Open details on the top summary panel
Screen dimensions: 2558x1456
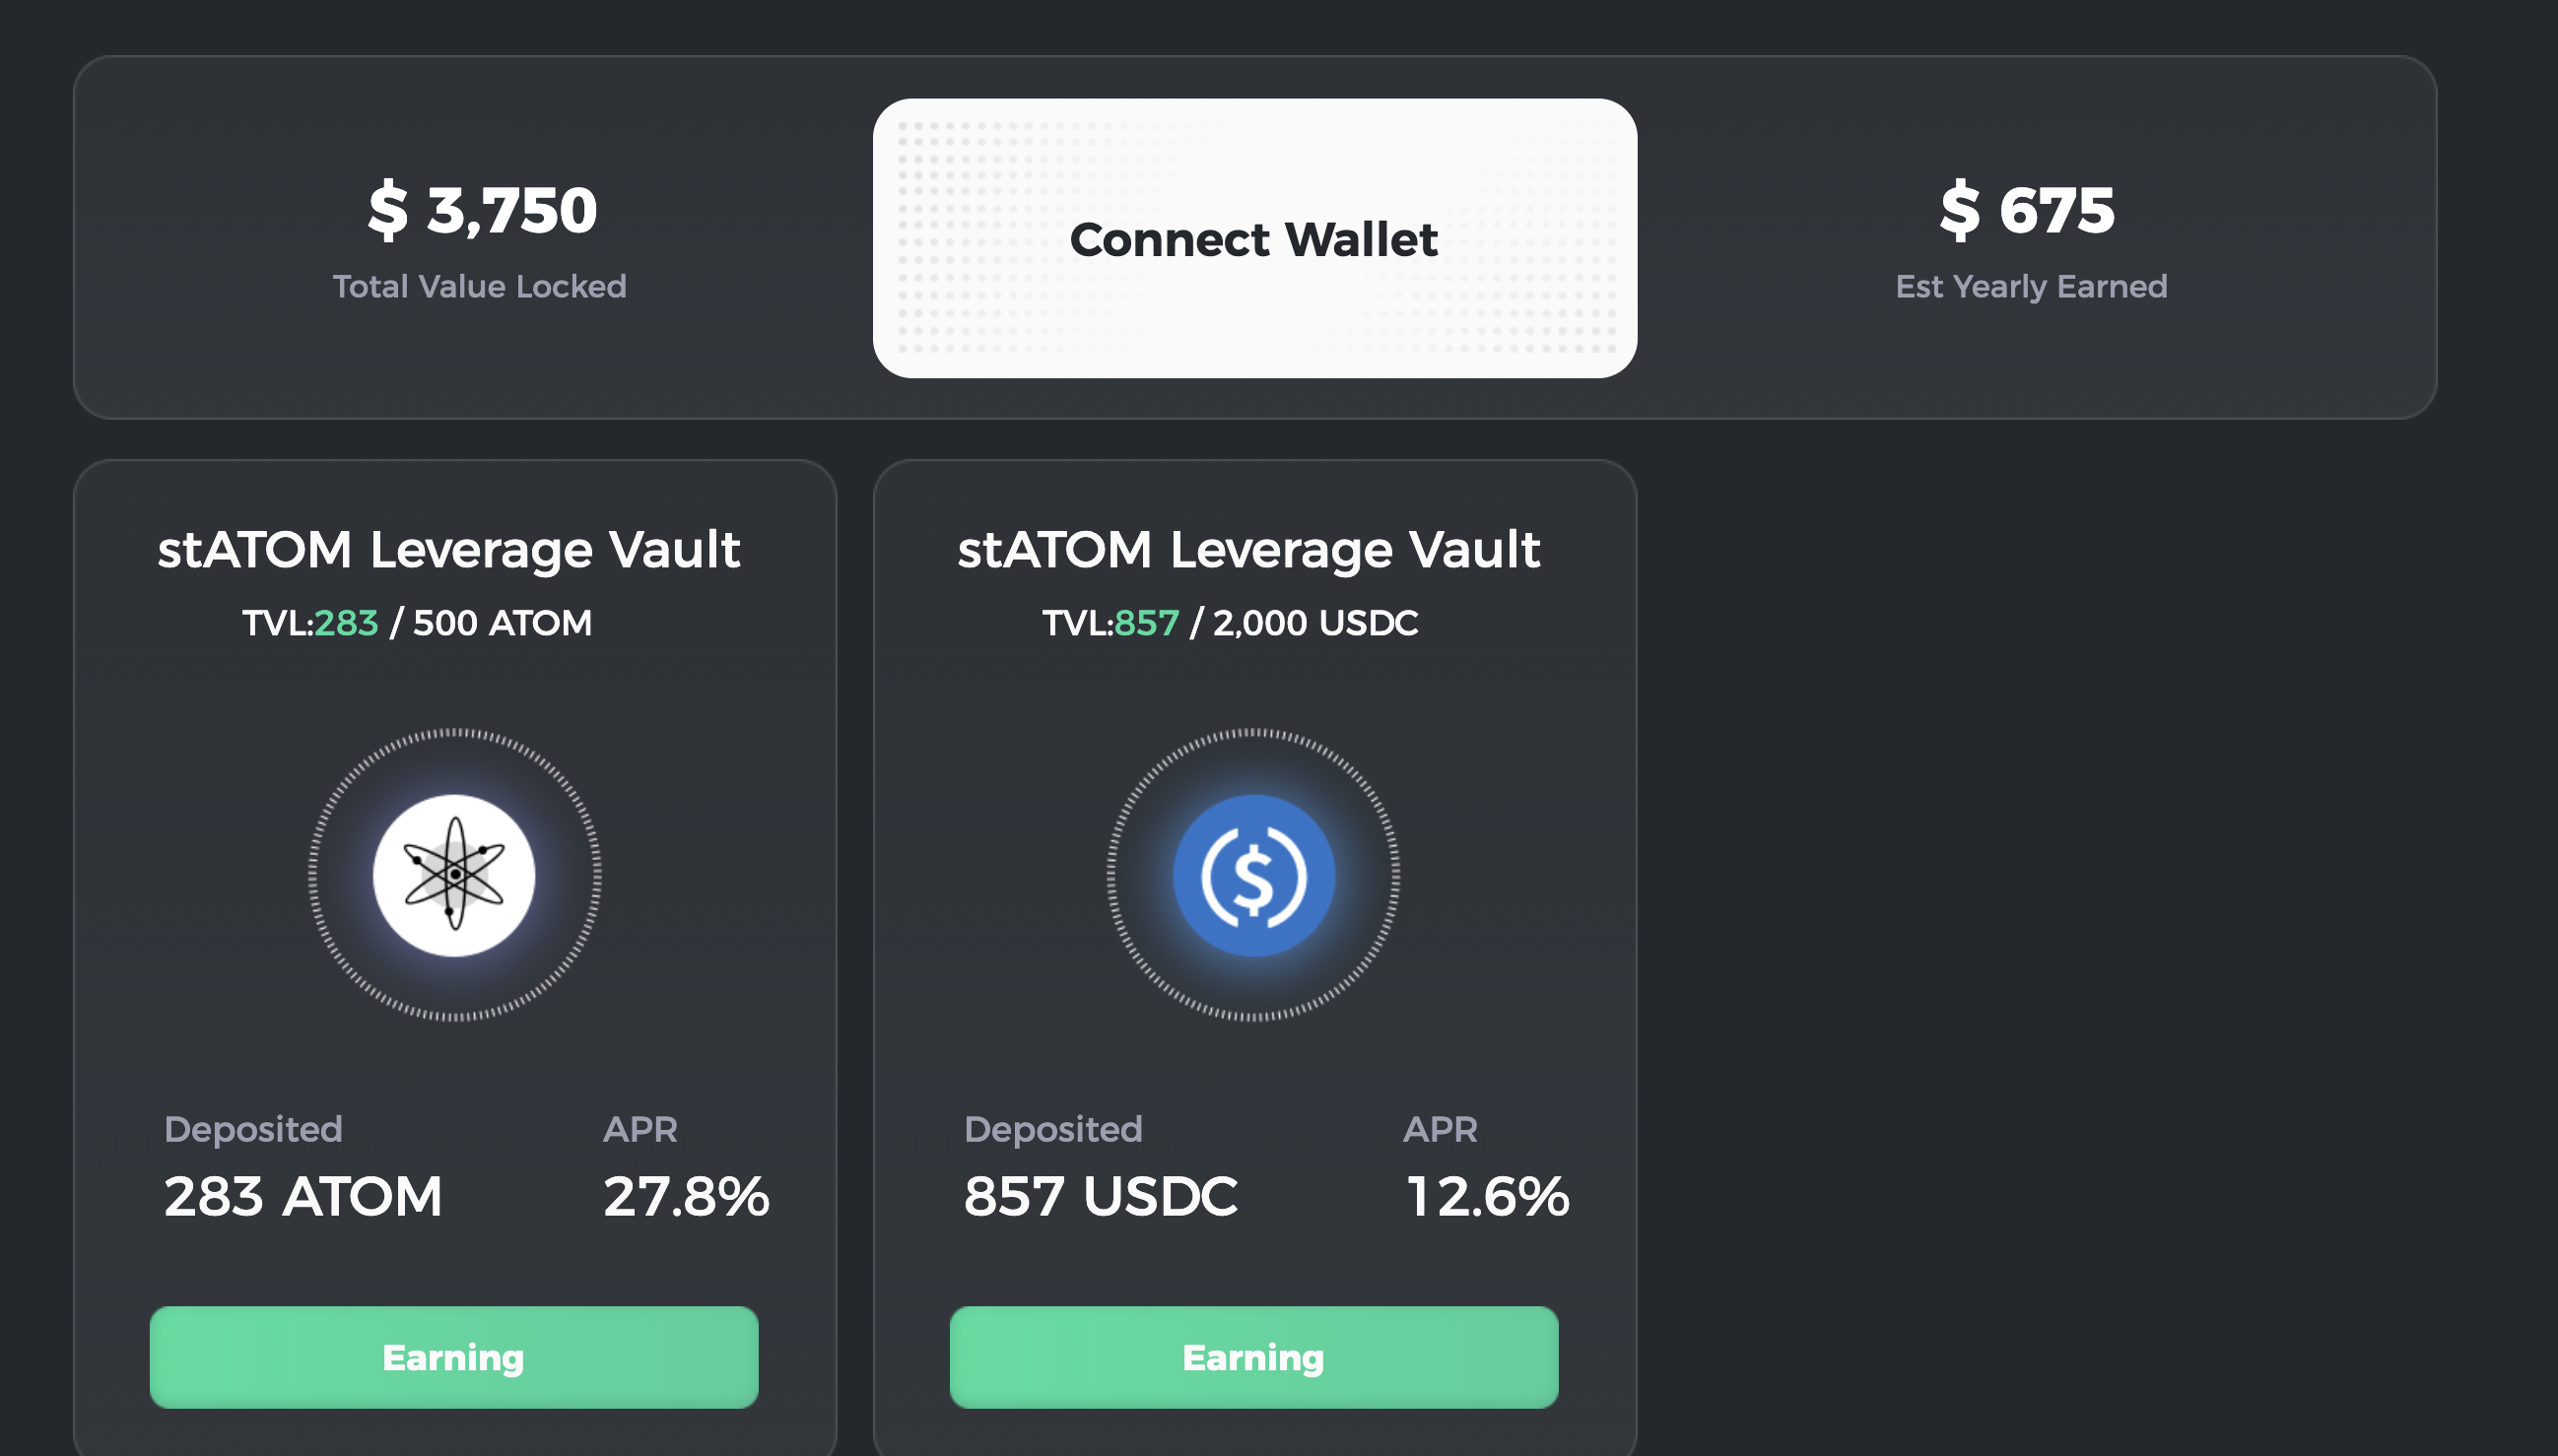click(x=1278, y=237)
